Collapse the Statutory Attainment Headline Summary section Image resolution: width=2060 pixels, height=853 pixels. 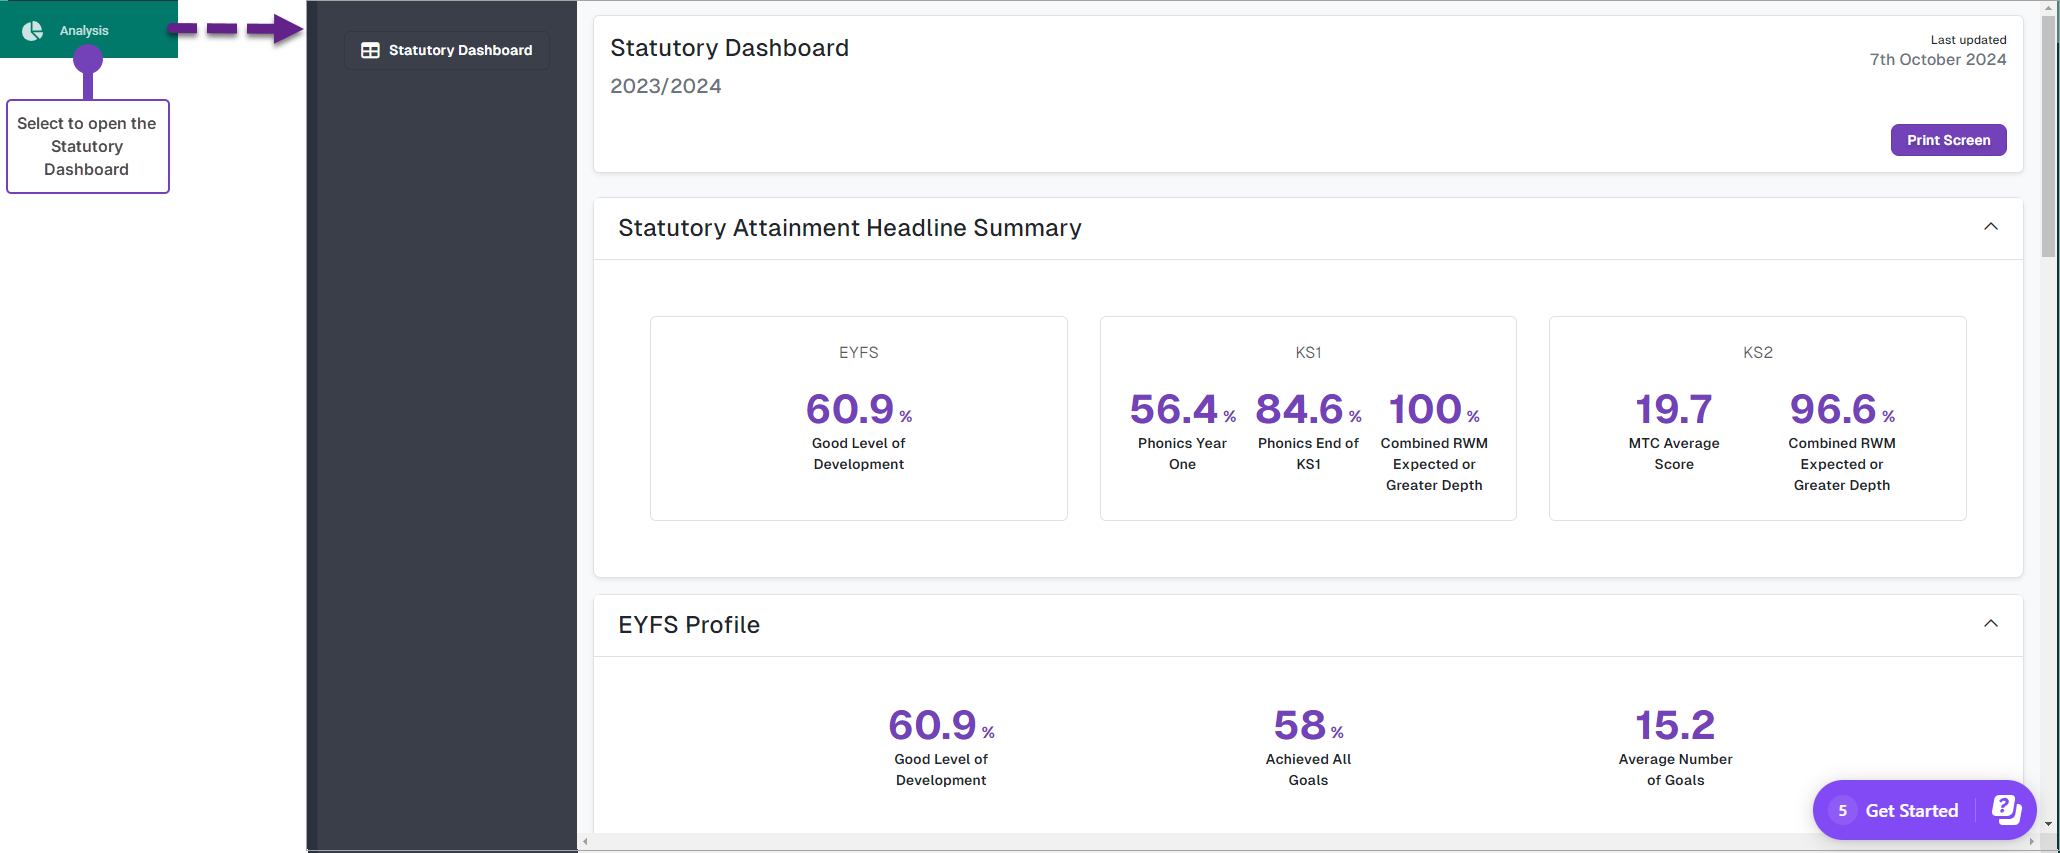pos(1990,227)
